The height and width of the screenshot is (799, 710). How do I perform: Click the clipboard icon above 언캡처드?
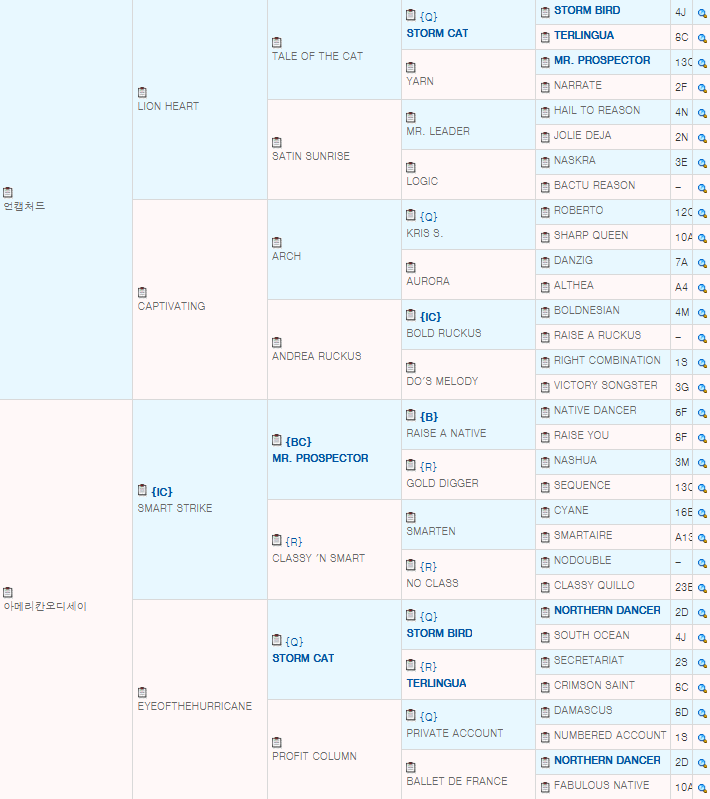point(8,192)
